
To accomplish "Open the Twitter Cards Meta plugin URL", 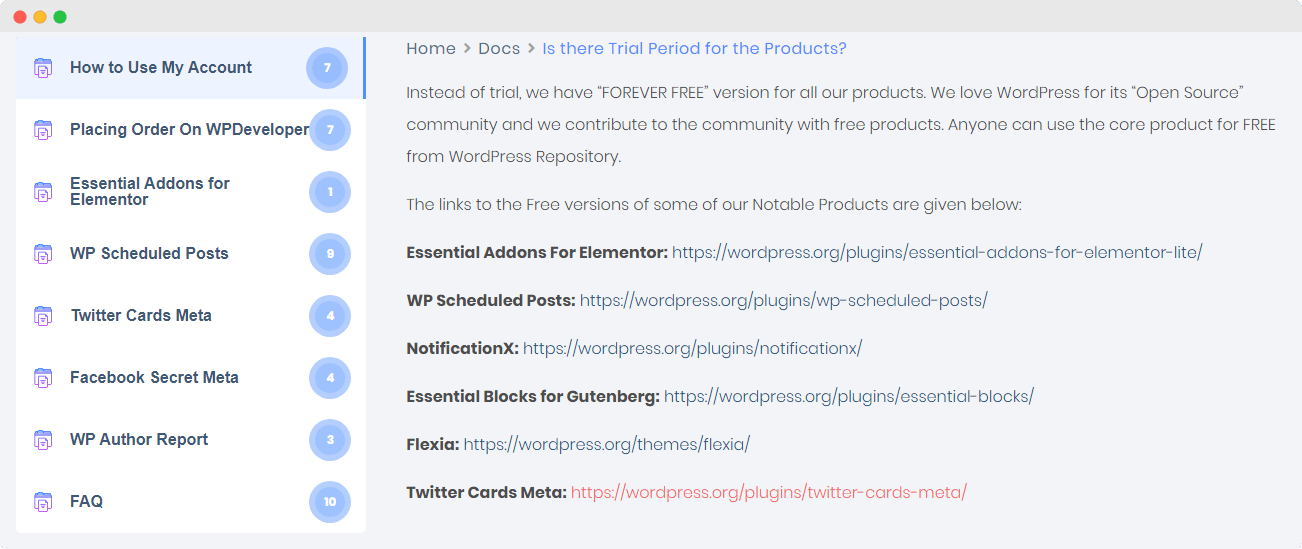I will coord(768,492).
